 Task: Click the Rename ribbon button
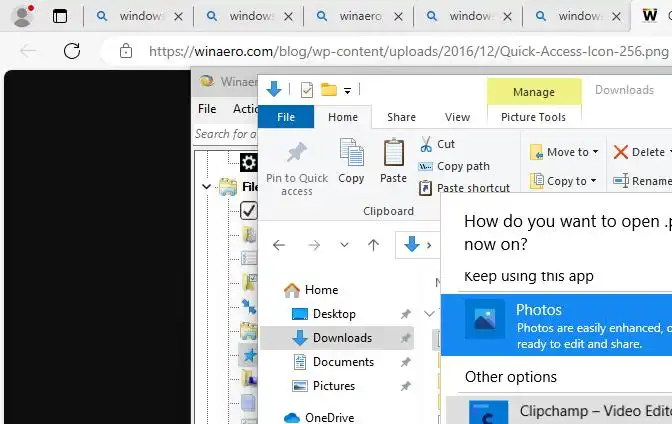[642, 181]
